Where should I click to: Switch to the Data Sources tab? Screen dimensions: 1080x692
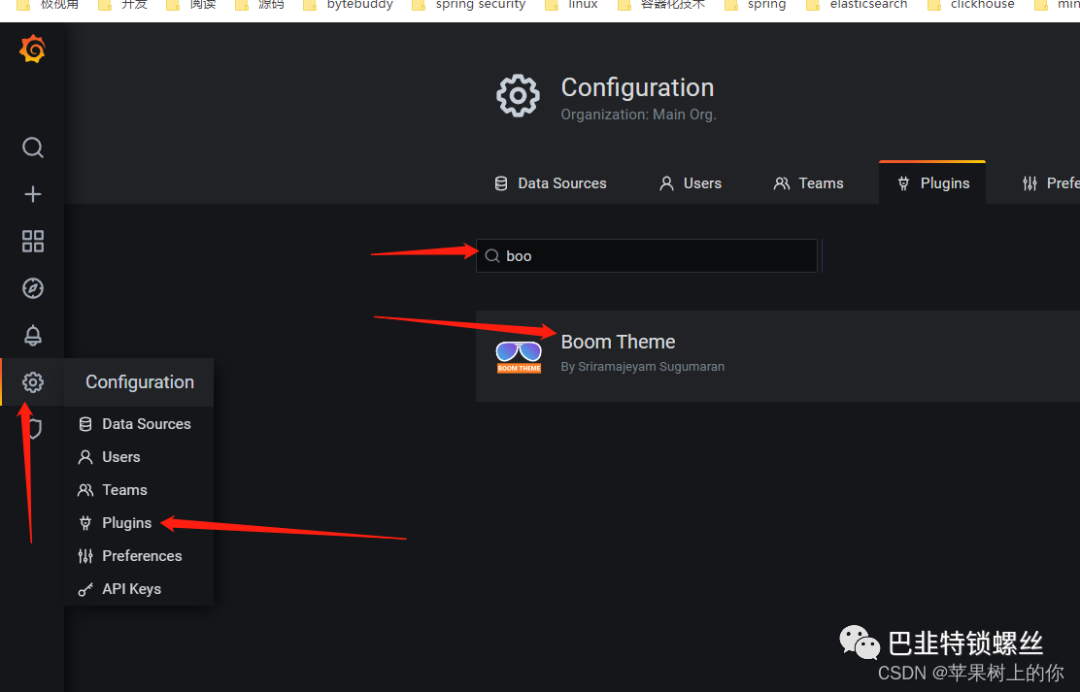click(x=550, y=183)
